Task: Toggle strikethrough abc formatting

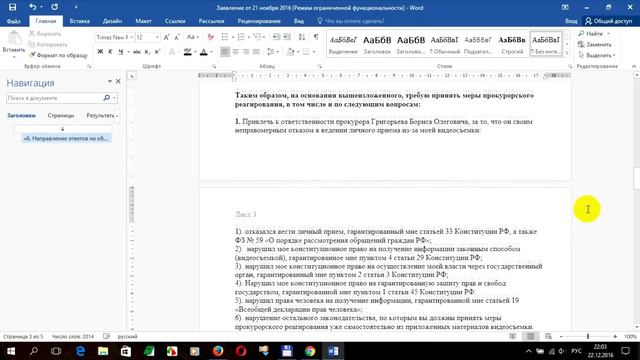Action: pos(137,52)
